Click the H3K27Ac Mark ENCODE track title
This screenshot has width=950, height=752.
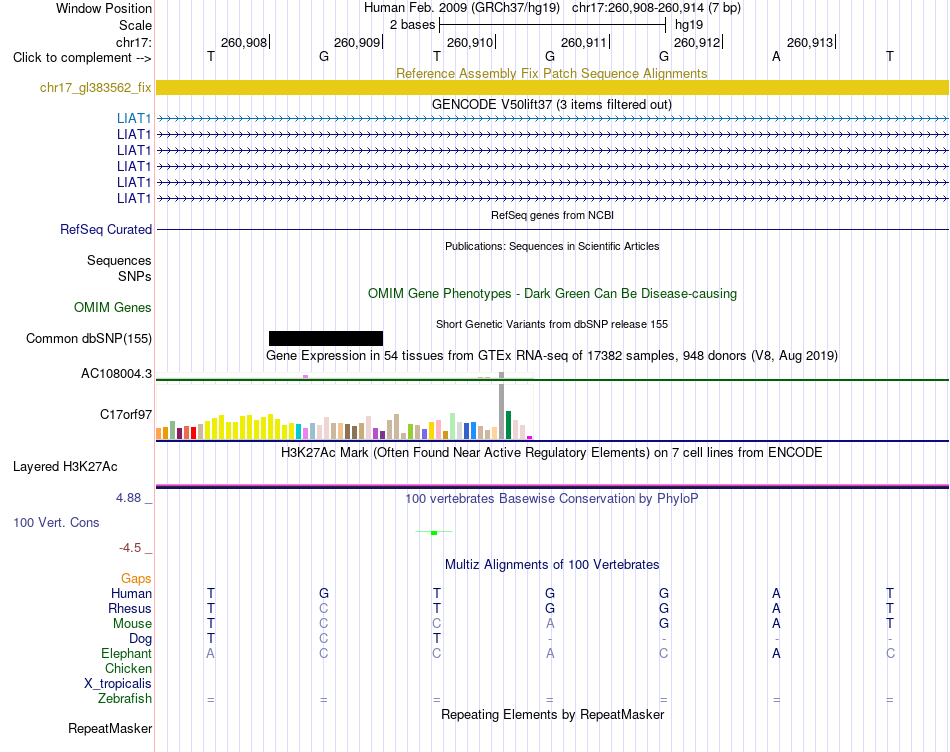tap(552, 453)
